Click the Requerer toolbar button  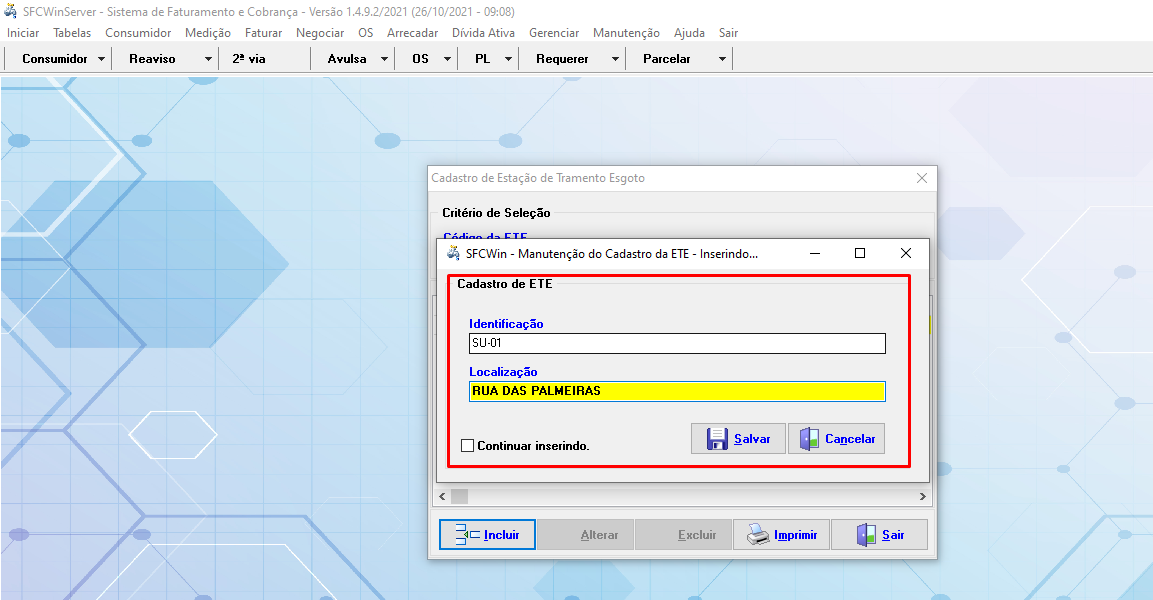(562, 59)
